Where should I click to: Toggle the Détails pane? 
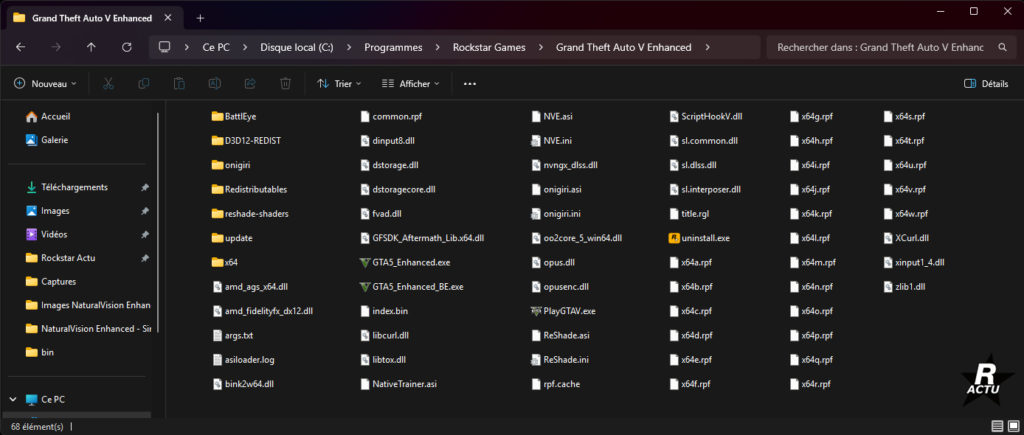click(985, 84)
